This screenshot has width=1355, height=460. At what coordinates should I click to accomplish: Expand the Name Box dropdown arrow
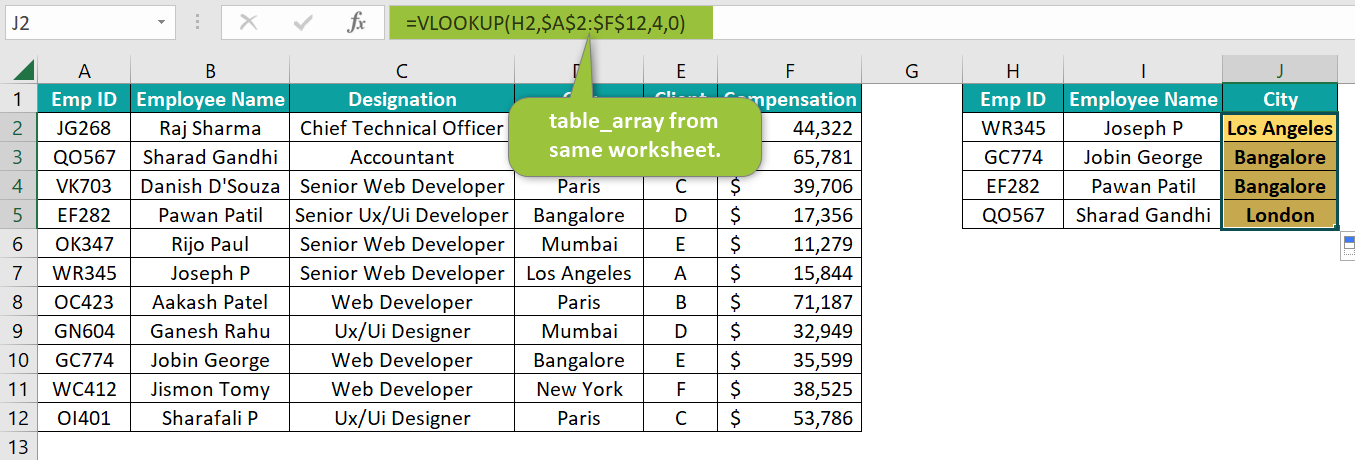pos(162,22)
